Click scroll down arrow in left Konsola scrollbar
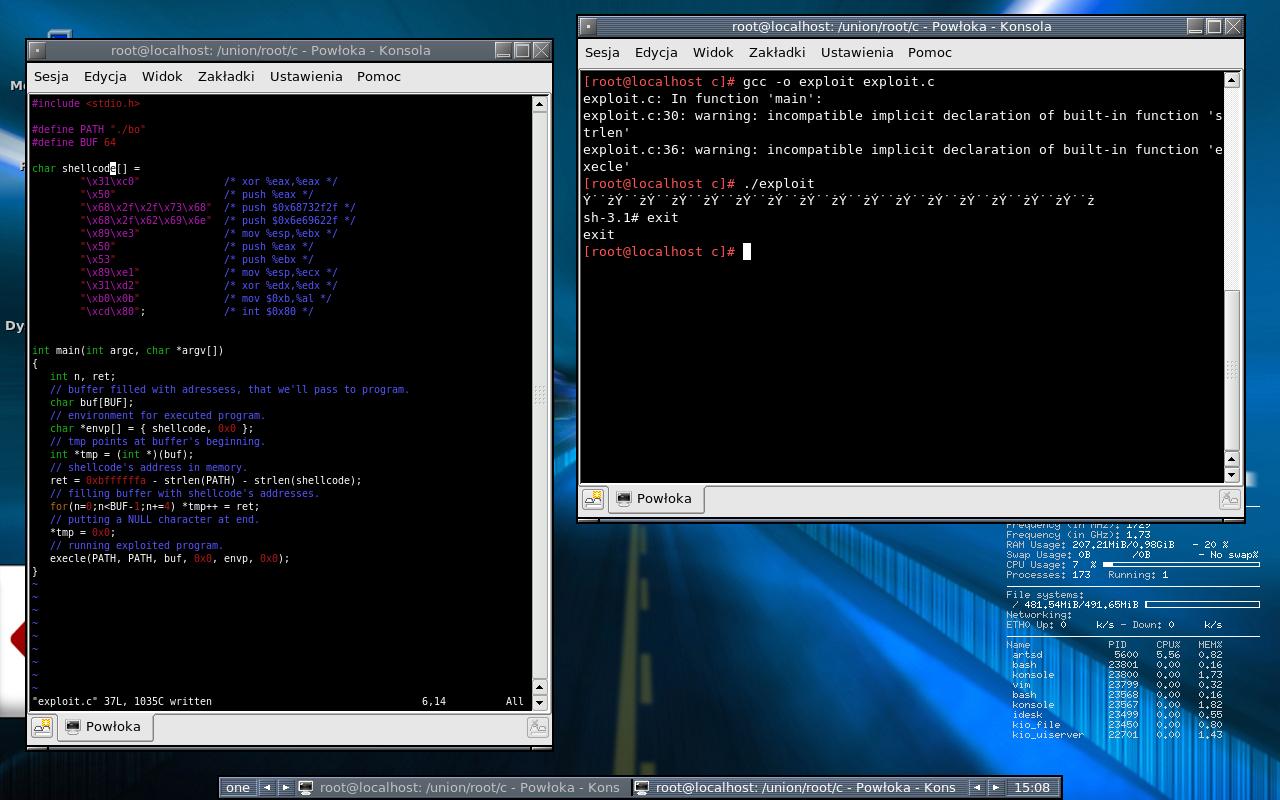This screenshot has height=800, width=1280. [x=540, y=701]
